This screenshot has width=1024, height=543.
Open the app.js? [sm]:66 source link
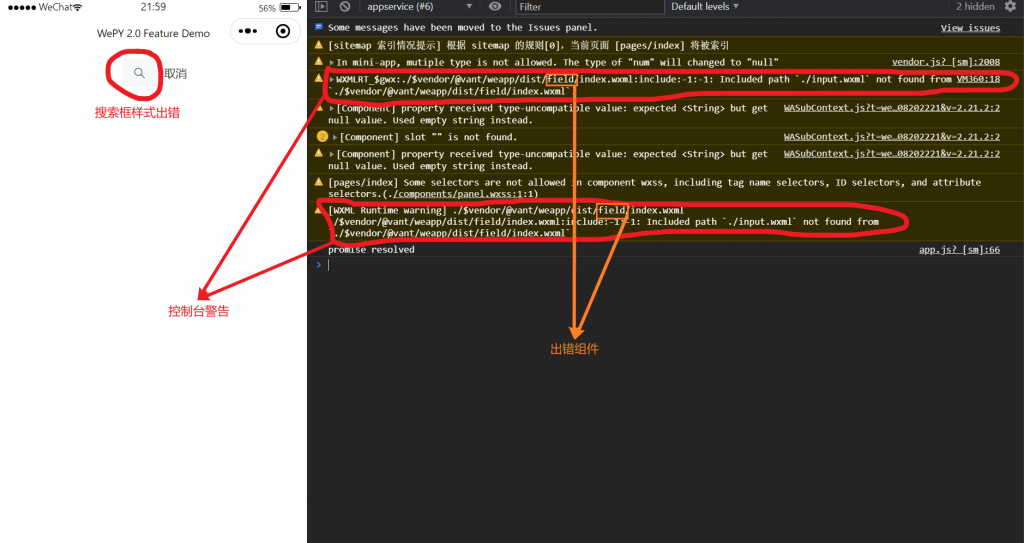[959, 250]
